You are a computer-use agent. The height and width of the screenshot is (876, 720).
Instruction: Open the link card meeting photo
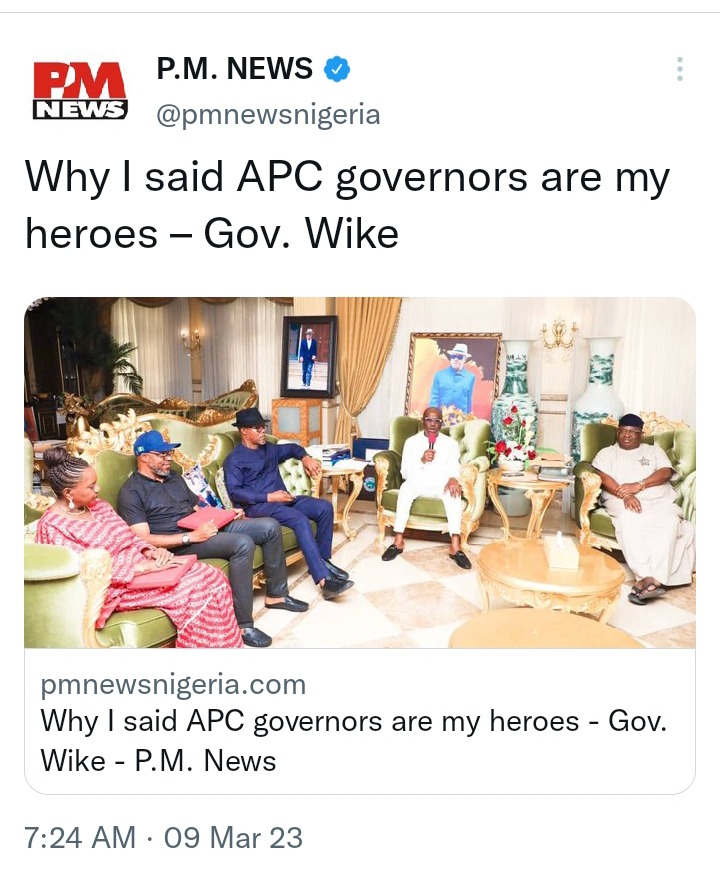click(x=360, y=473)
